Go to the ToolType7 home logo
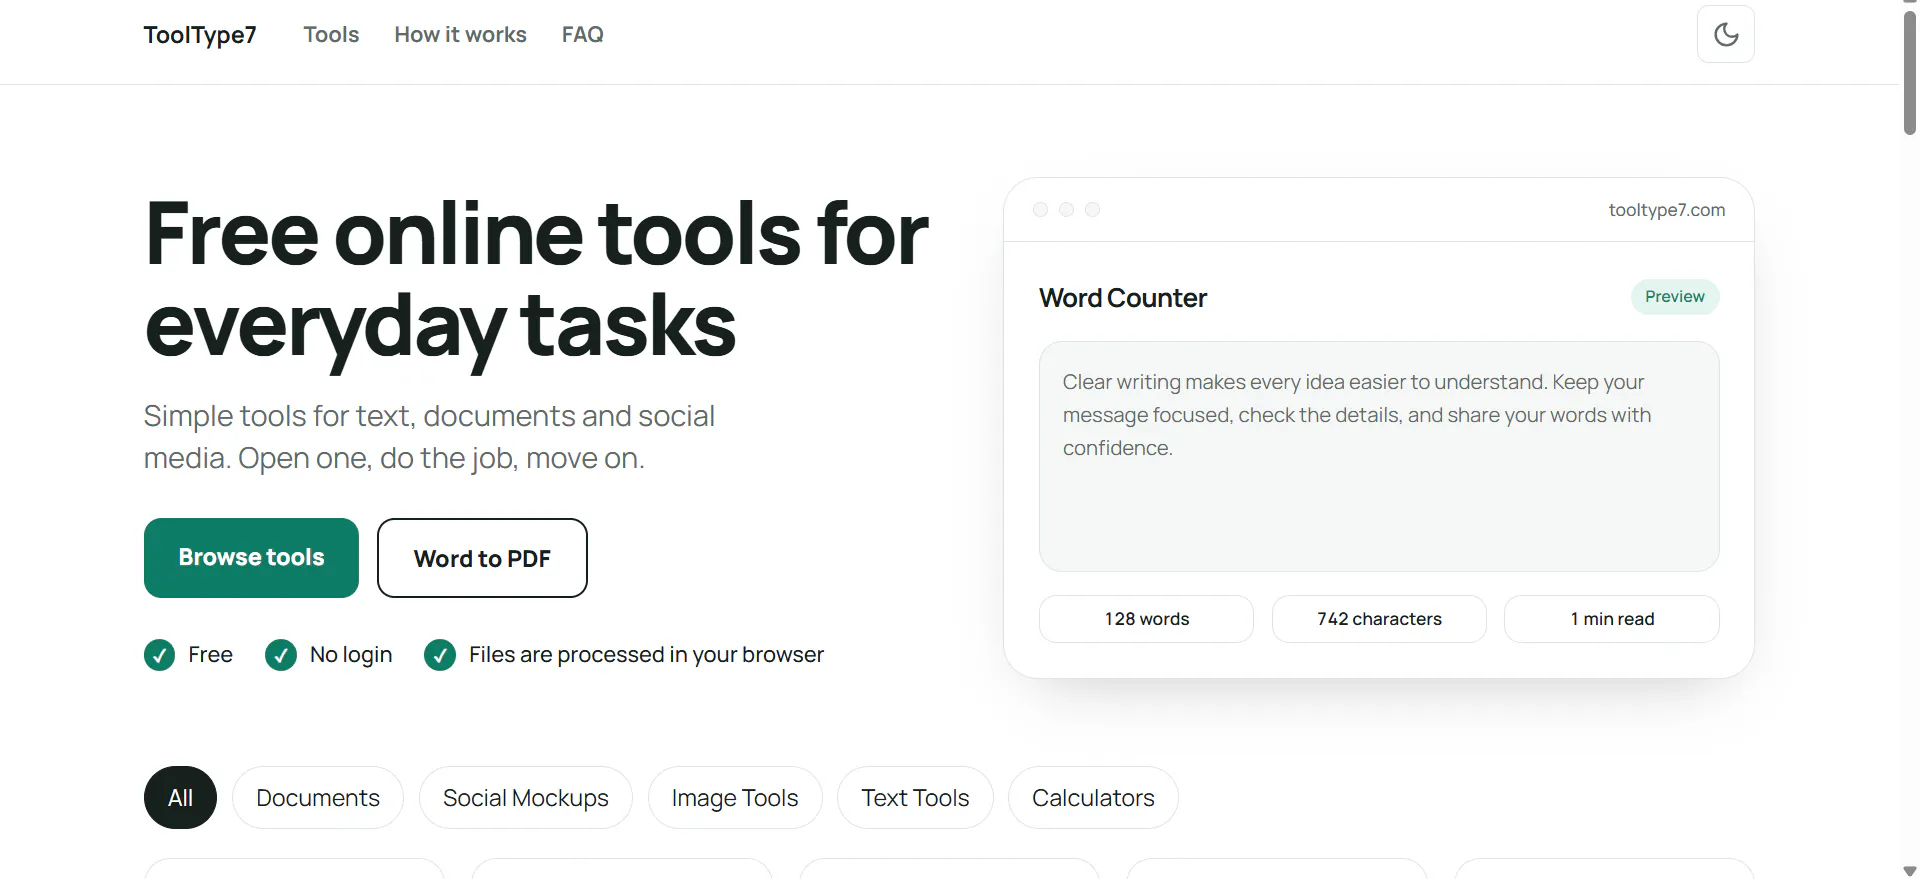Screen dimensions: 1920x879 200,35
